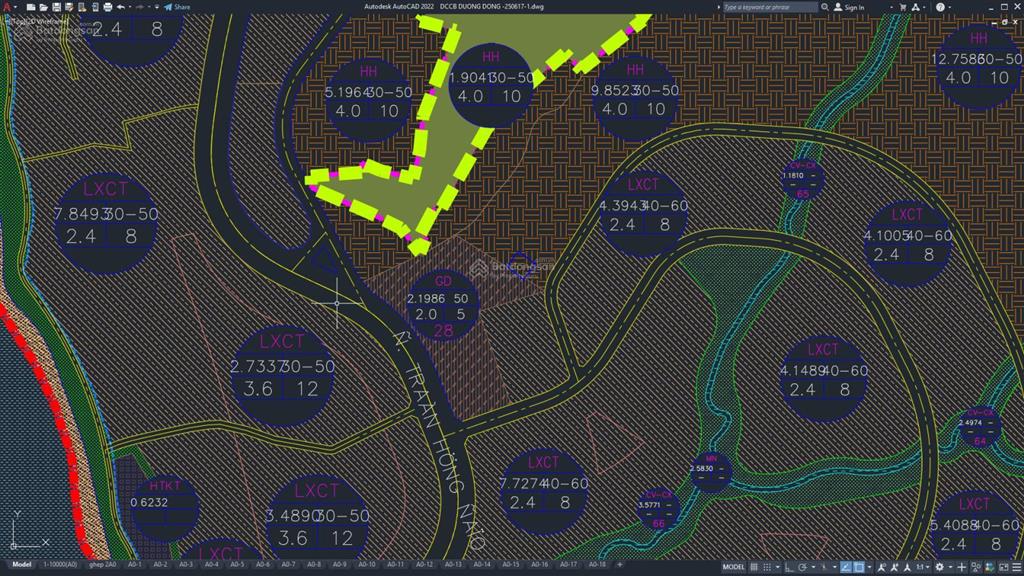Open the 1:1 annotation scale dropdown
Screen dimensions: 1024x576
923,568
